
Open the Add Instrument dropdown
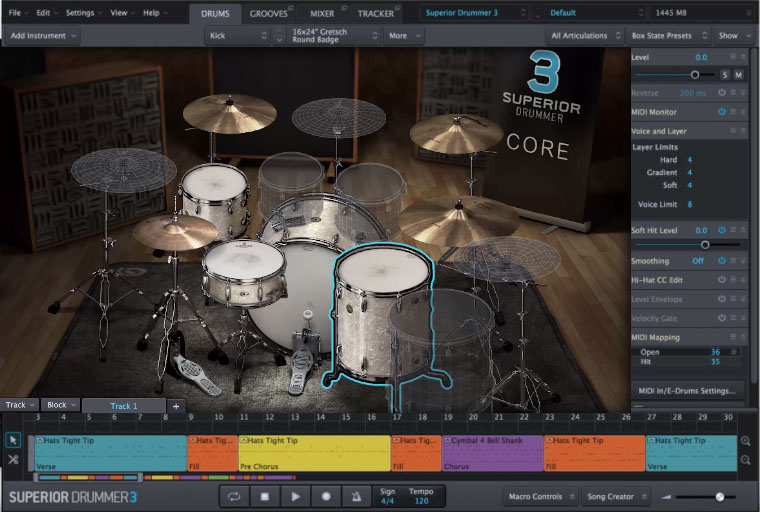43,35
